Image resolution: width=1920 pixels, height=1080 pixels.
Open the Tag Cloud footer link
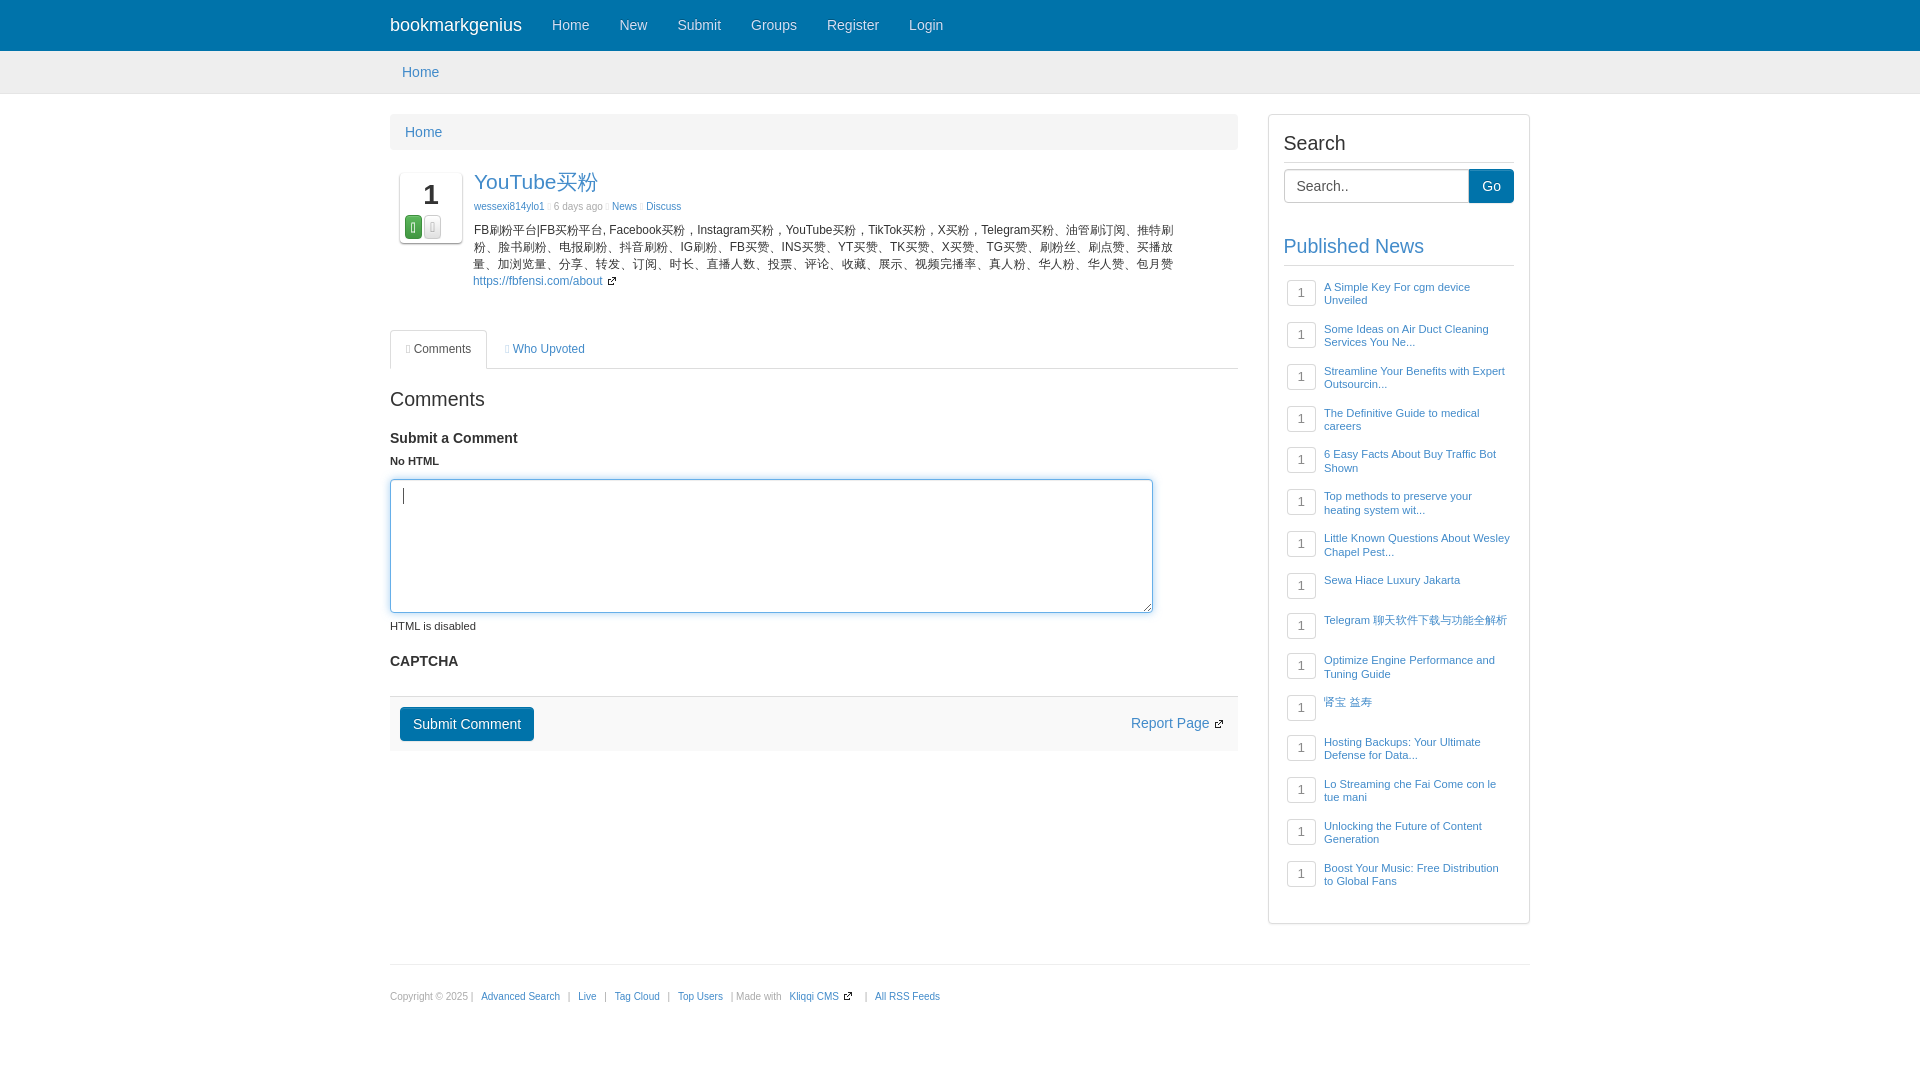pos(636,997)
